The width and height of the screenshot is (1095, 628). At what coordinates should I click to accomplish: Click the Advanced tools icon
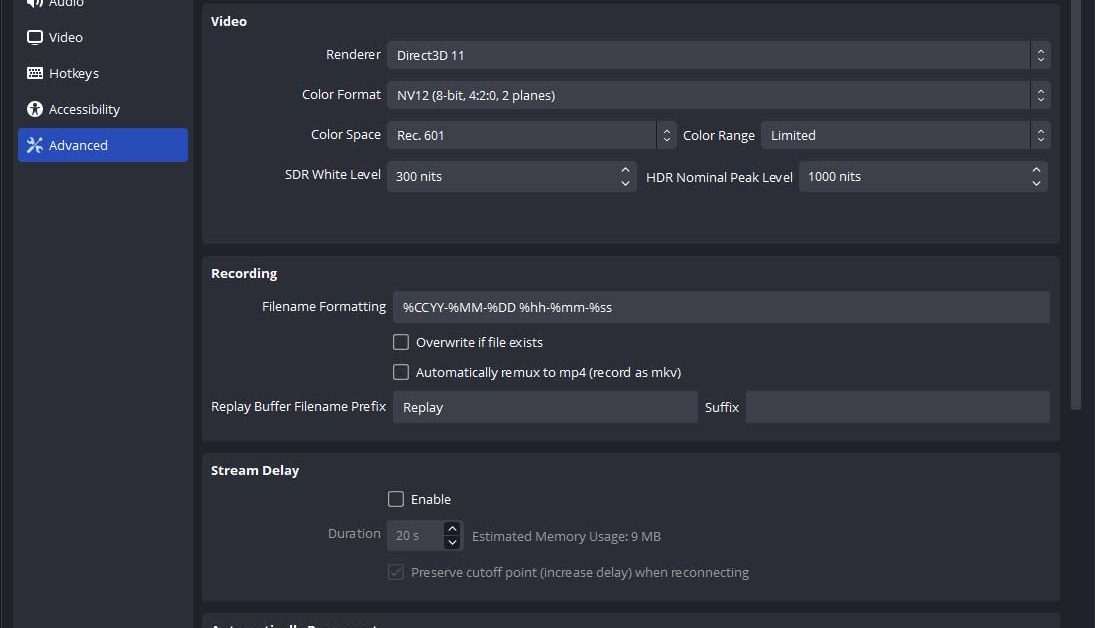35,145
